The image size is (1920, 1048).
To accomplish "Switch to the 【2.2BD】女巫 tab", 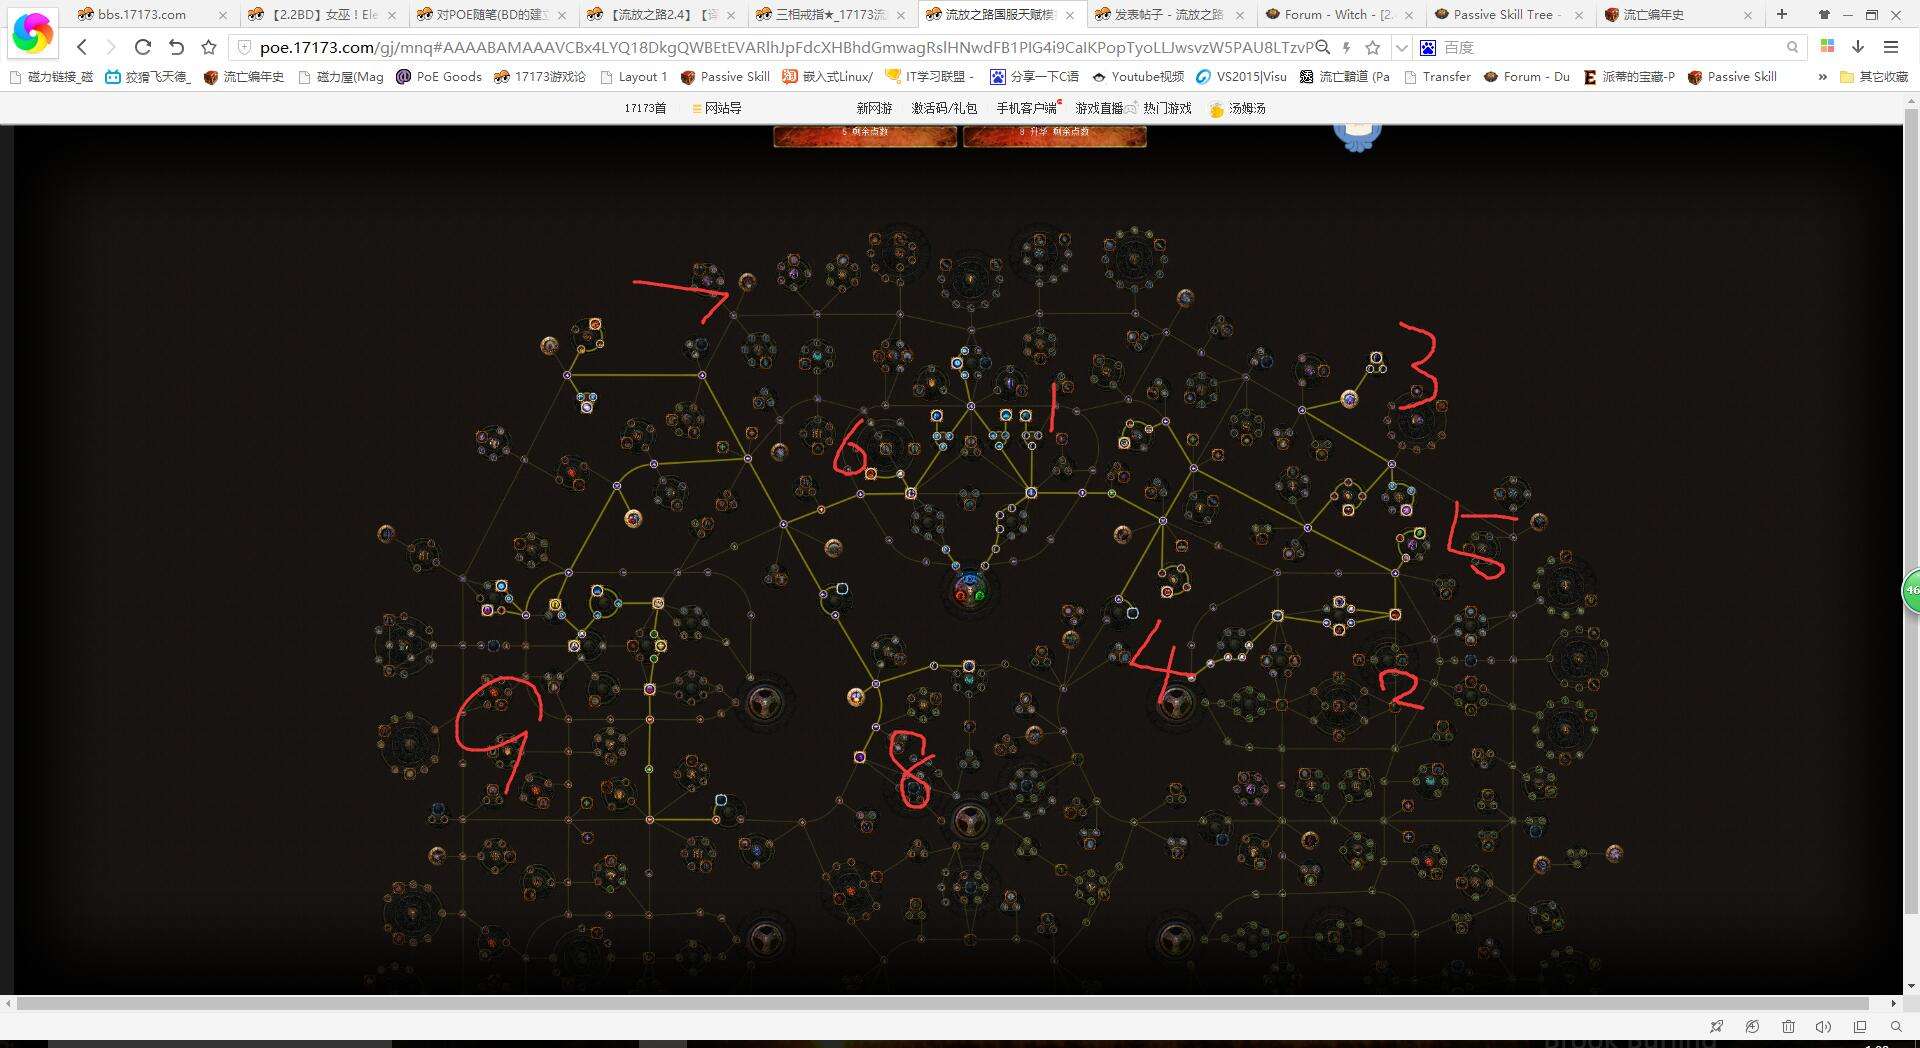I will [x=322, y=14].
